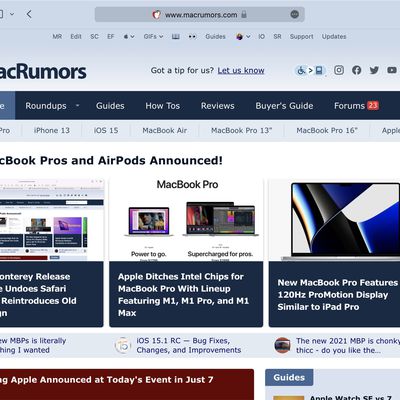Screen dimensions: 400x400
Task: Expand the colorful avatar bookmarks folder
Action: pos(243,37)
